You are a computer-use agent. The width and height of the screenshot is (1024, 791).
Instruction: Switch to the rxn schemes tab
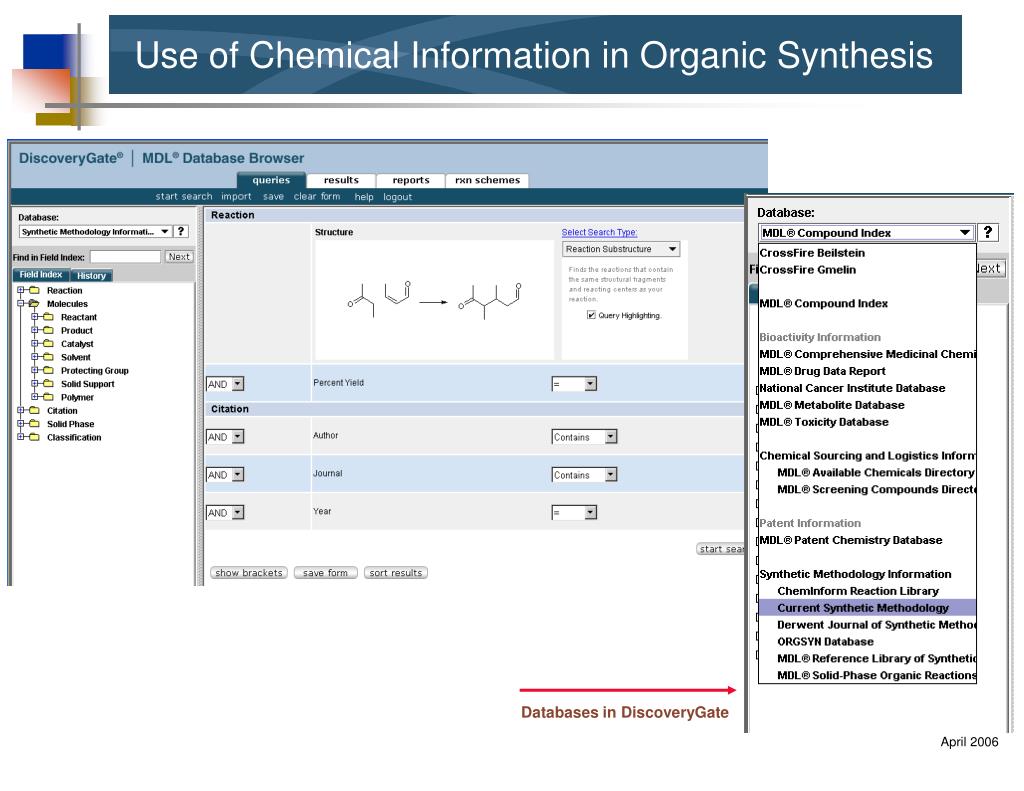[487, 180]
